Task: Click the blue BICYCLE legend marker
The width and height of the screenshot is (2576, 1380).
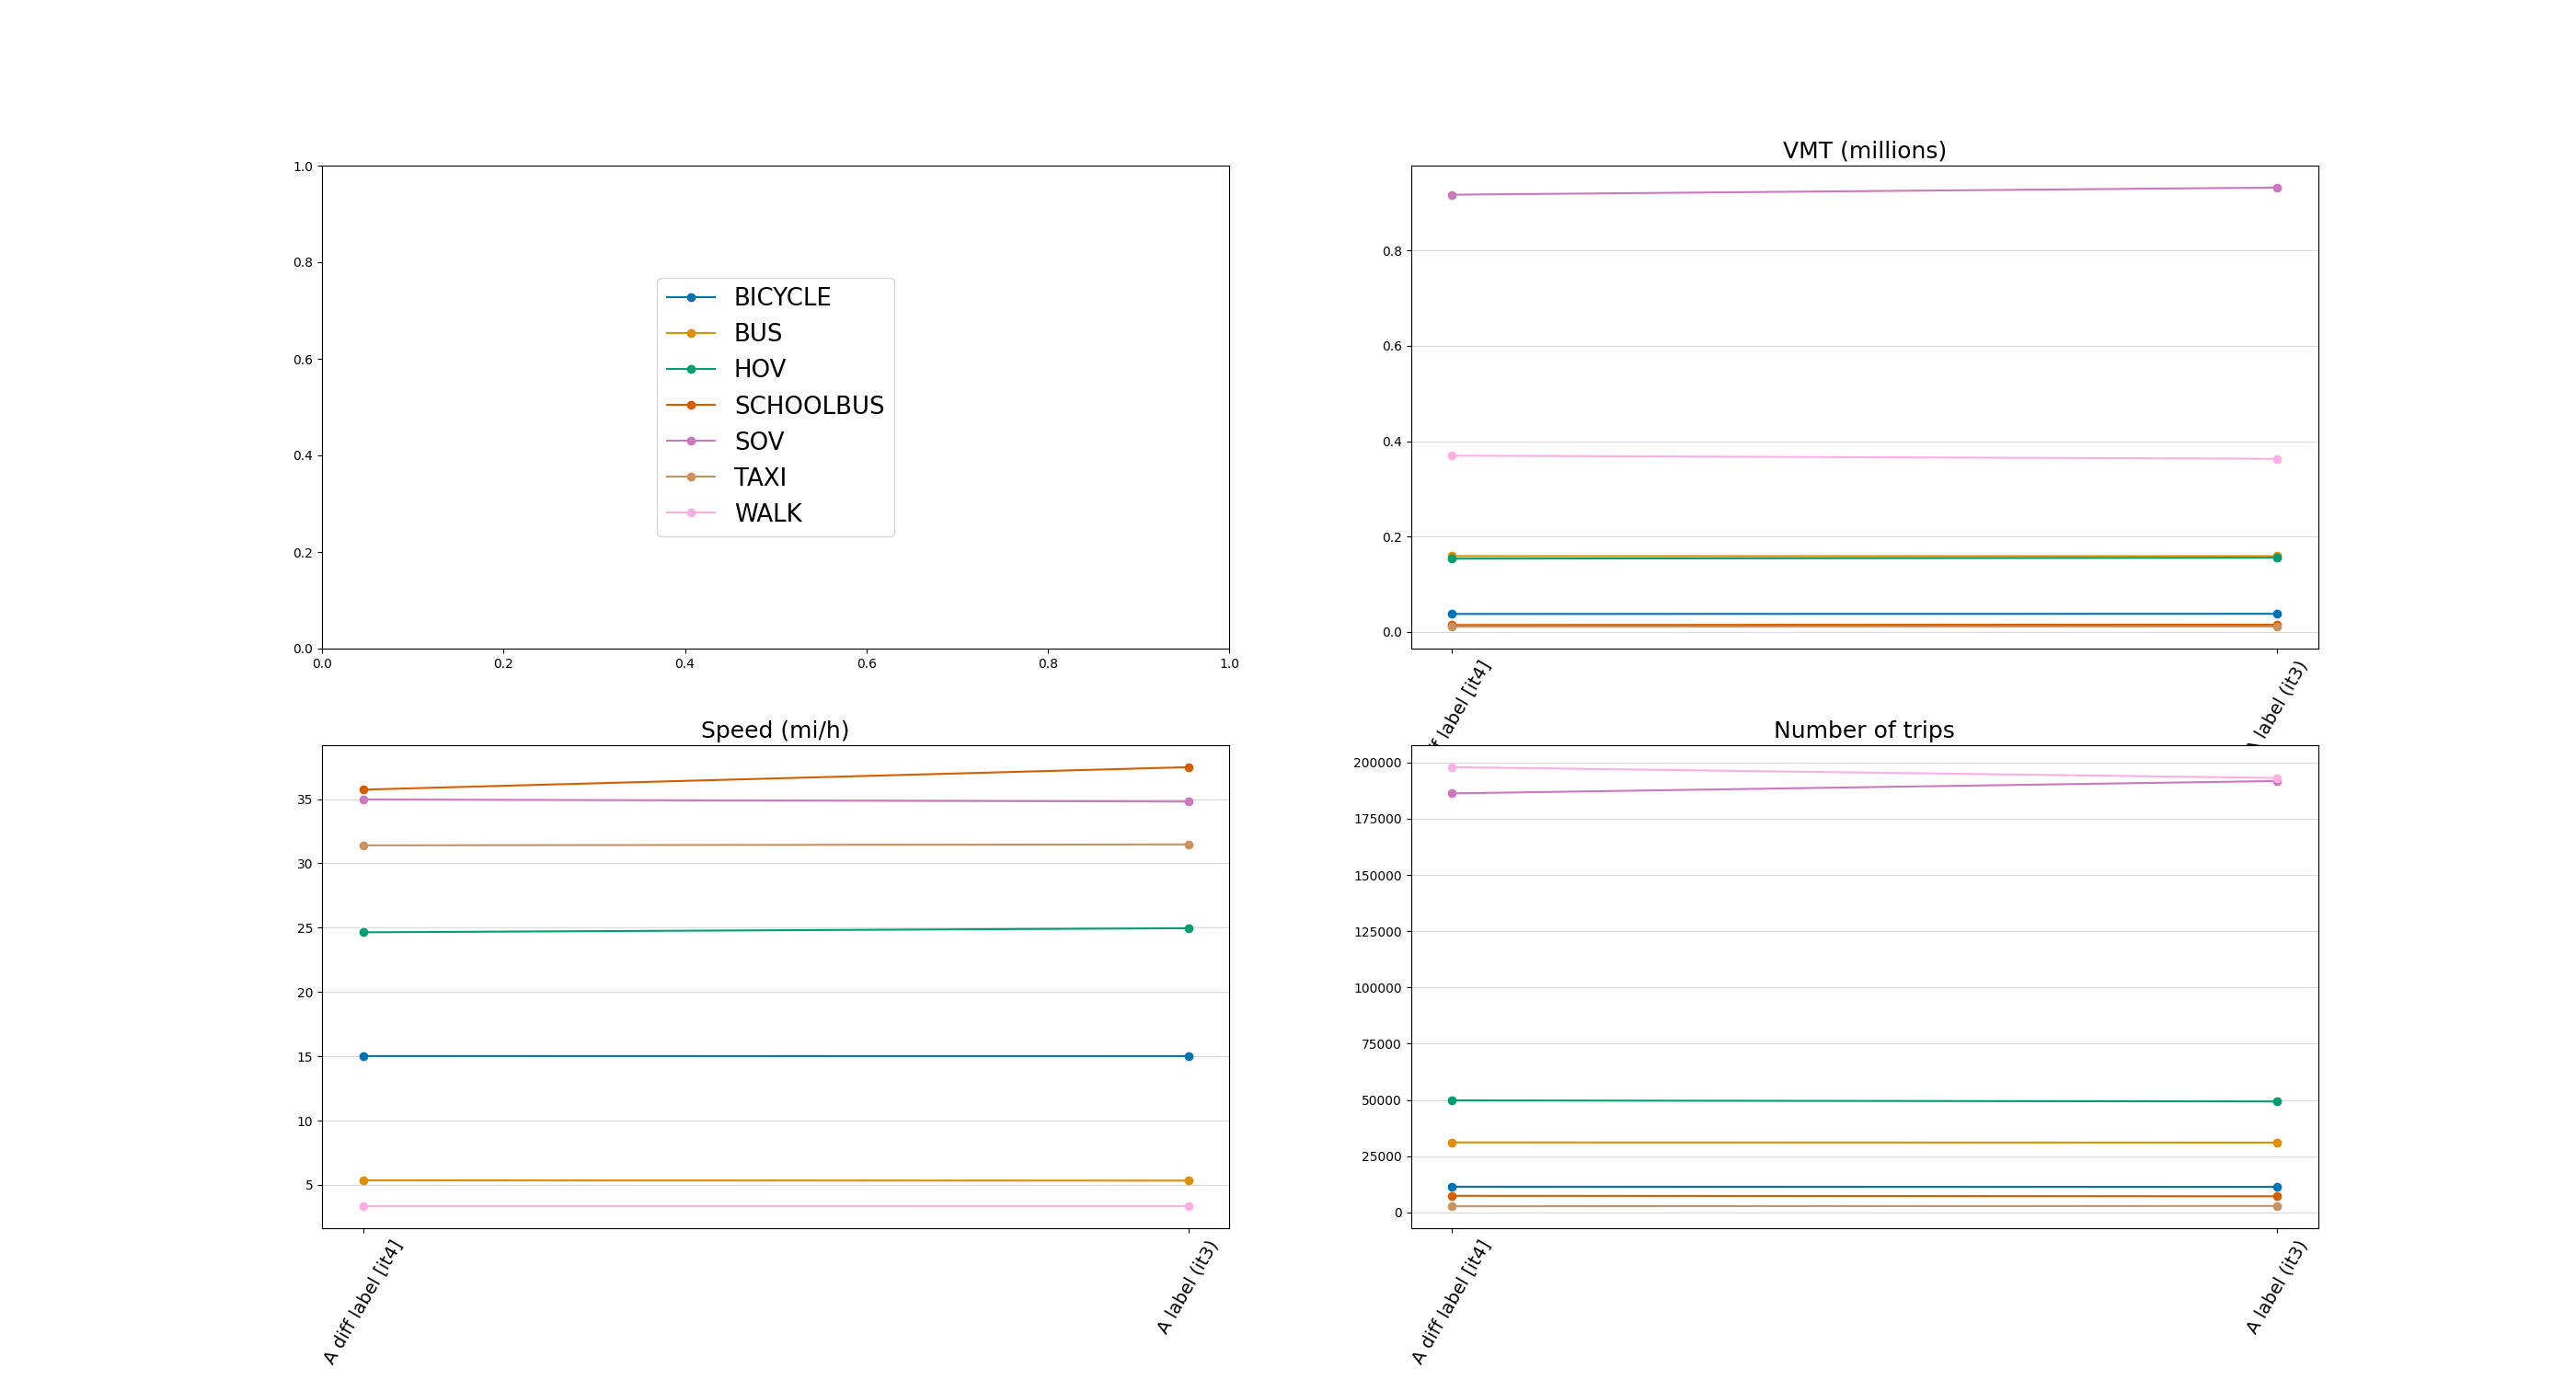Action: click(x=691, y=297)
